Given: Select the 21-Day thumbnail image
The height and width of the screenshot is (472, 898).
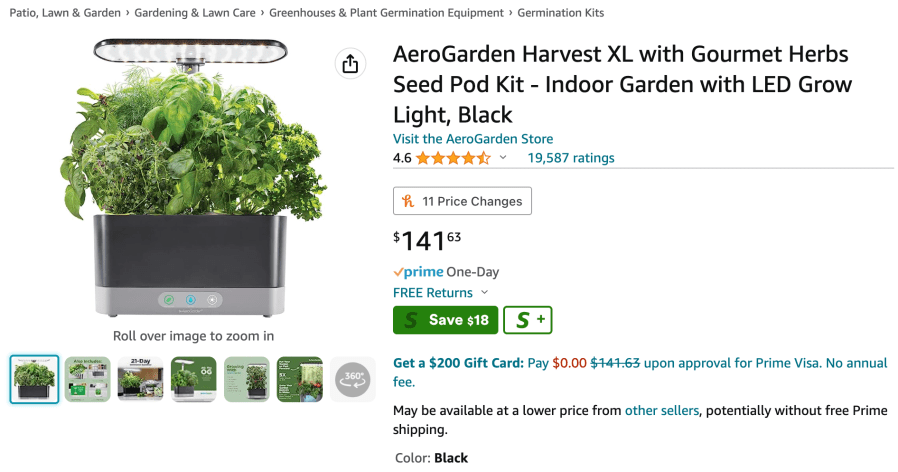Looking at the screenshot, I should pos(140,379).
